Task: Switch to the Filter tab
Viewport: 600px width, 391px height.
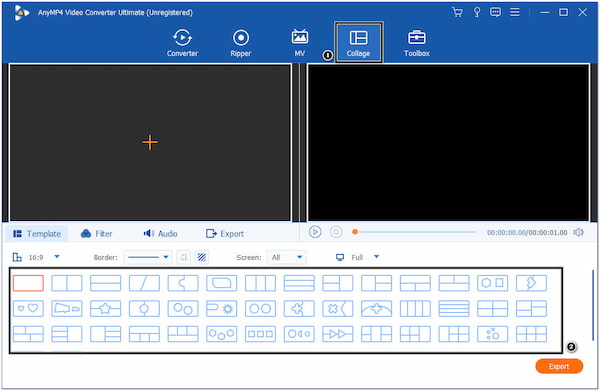Action: pyautogui.click(x=96, y=233)
